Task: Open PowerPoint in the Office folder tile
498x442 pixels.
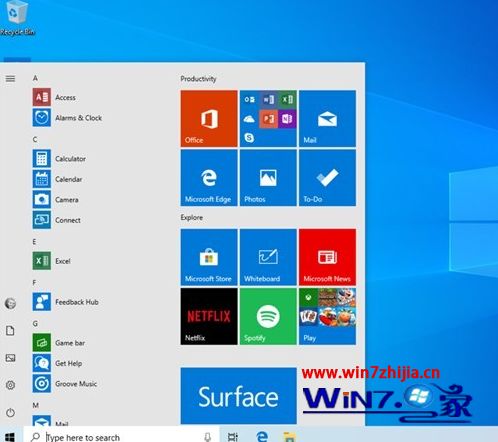Action: click(268, 119)
